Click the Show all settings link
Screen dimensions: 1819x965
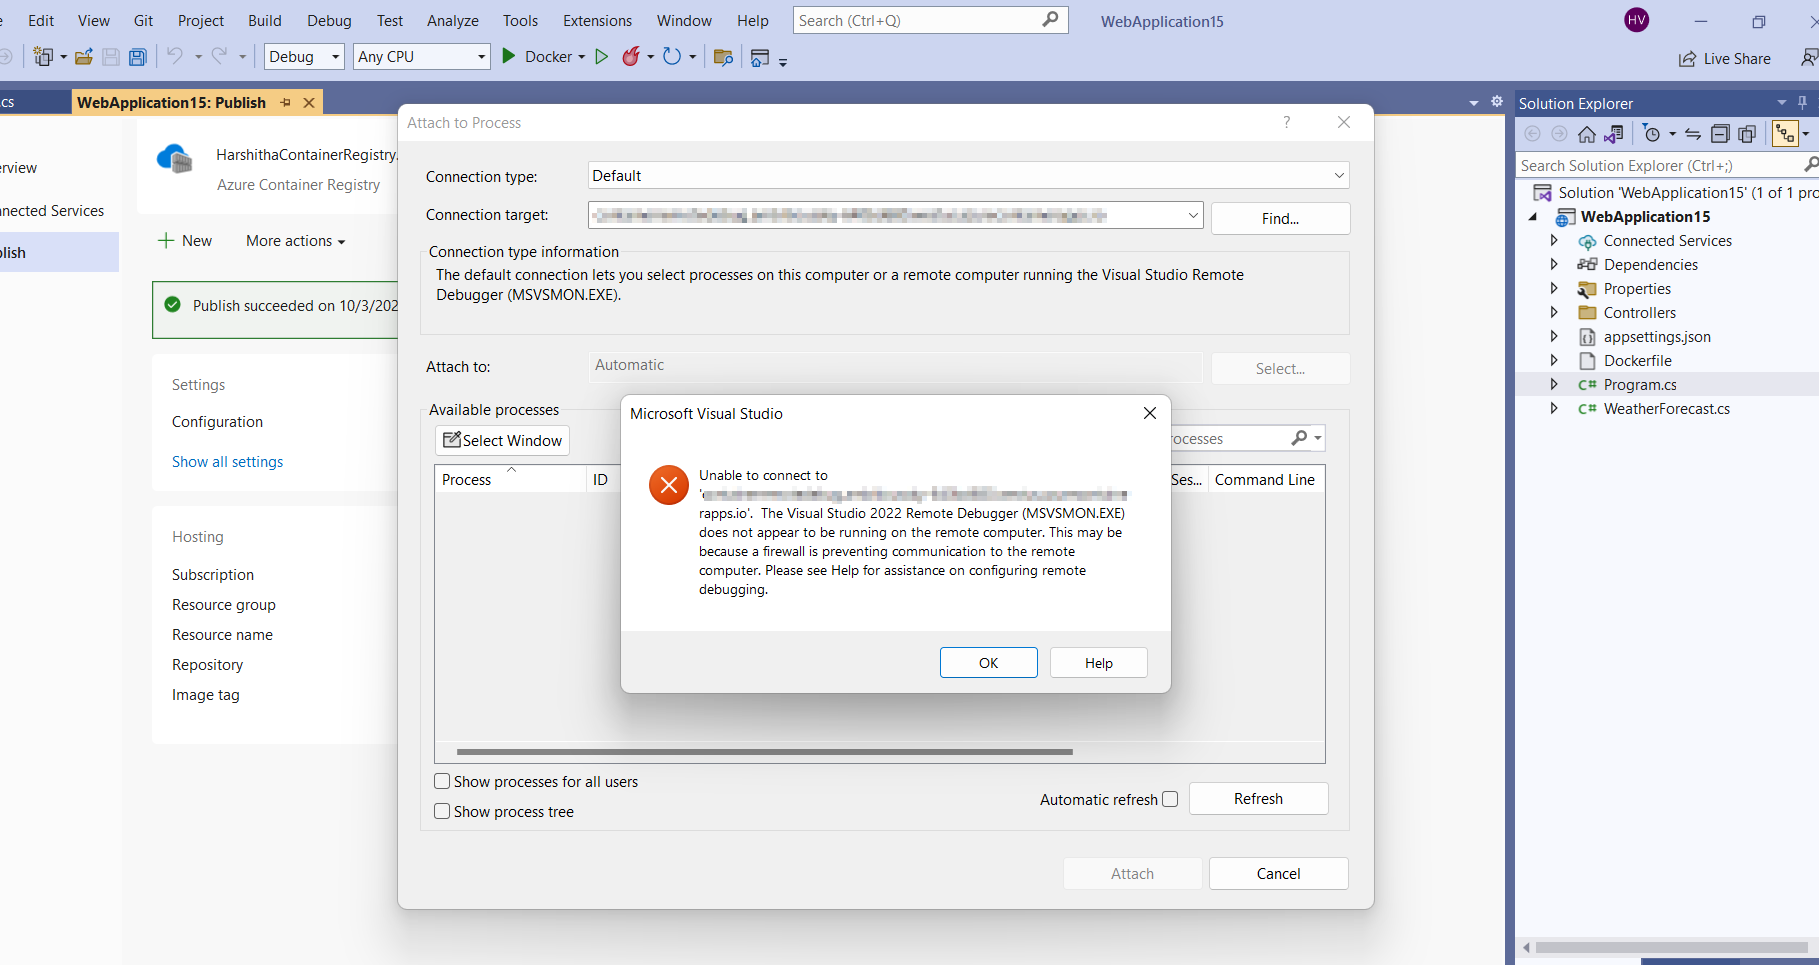click(x=227, y=461)
